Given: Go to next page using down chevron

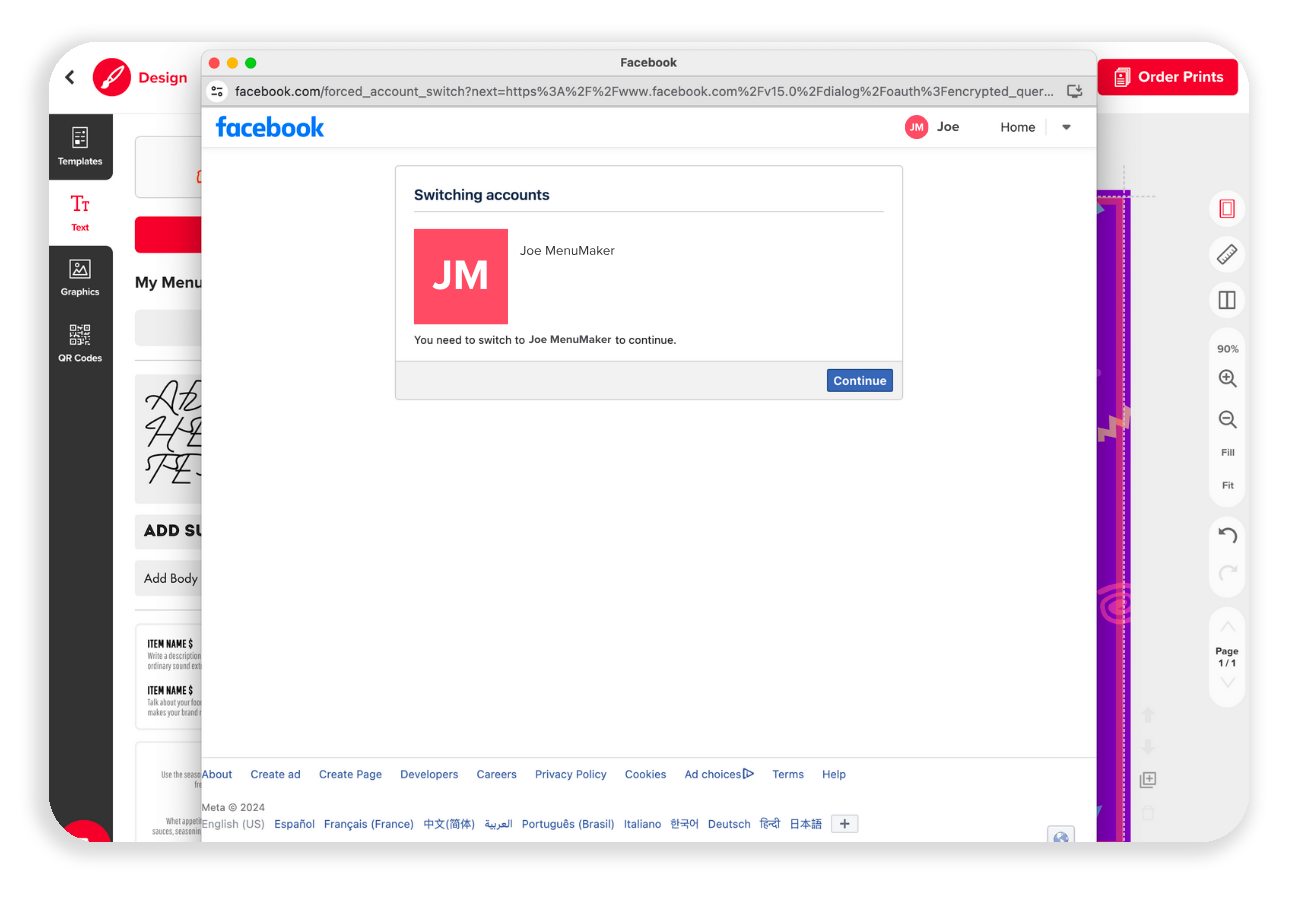Looking at the screenshot, I should pos(1227,683).
